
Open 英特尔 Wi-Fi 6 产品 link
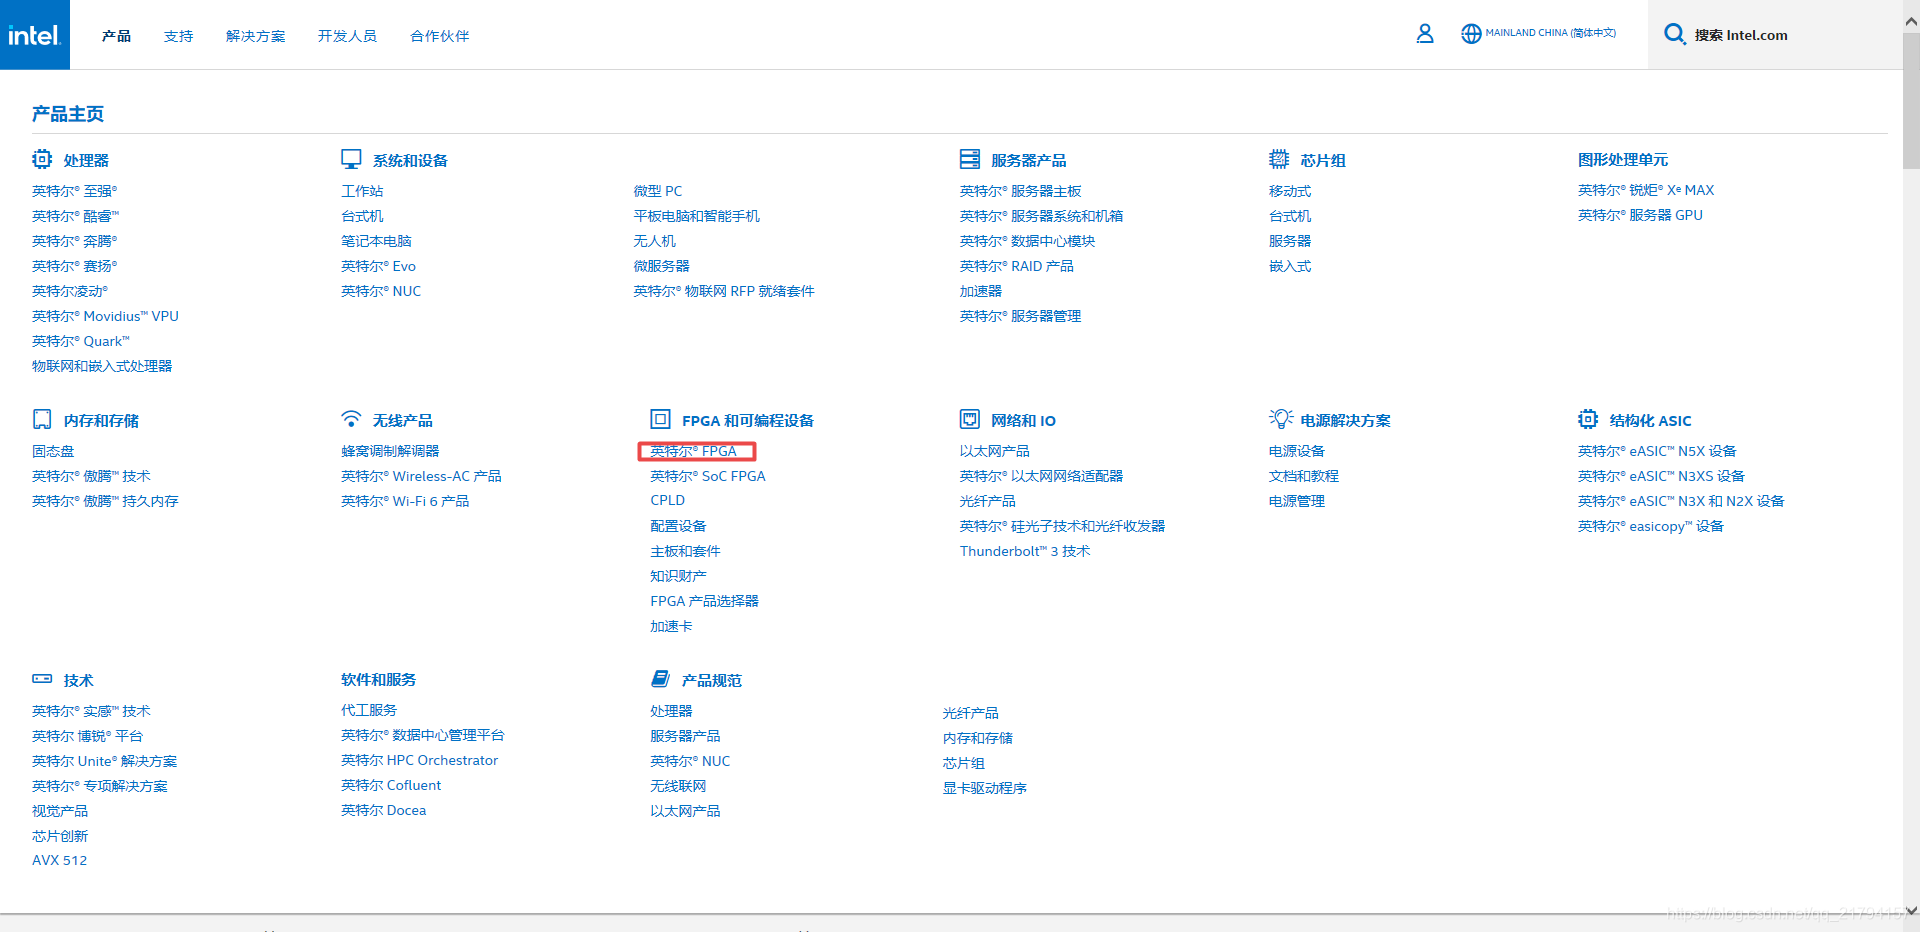click(405, 501)
